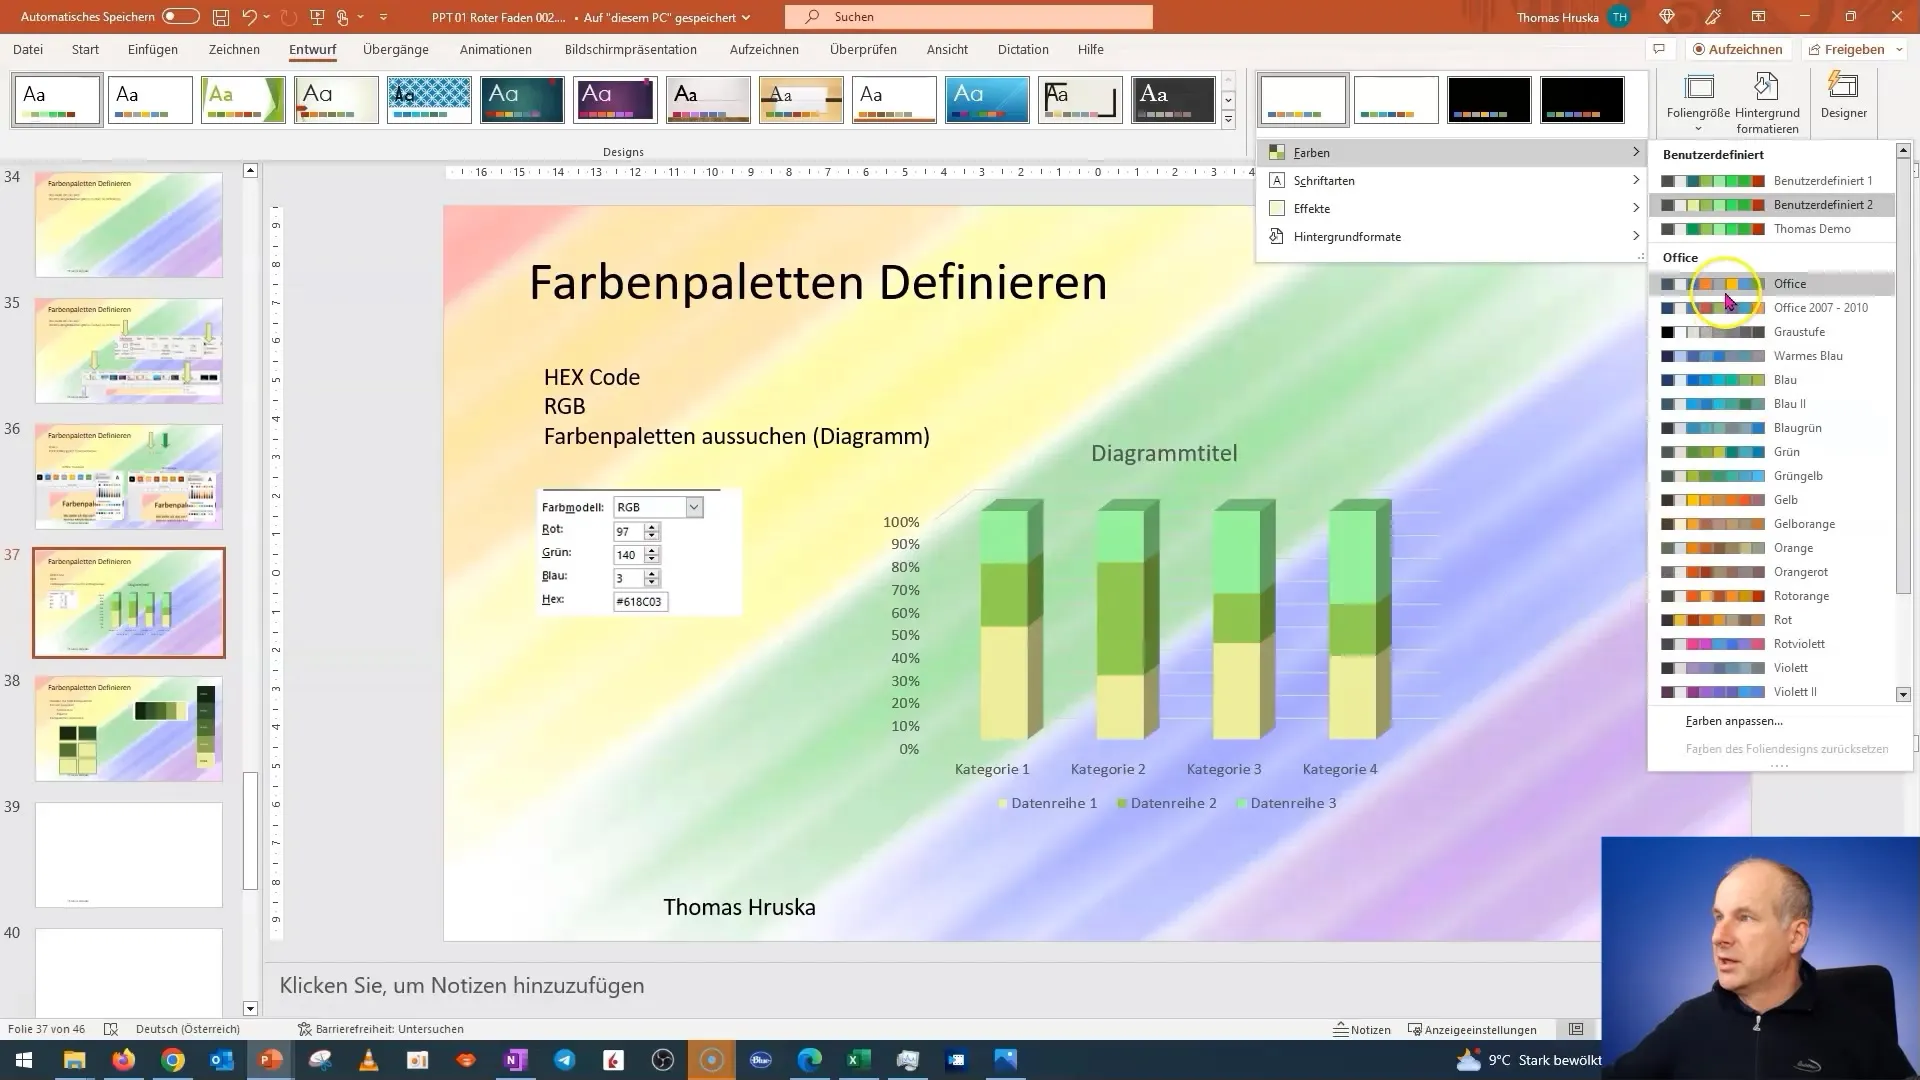The image size is (1920, 1080).
Task: Select the Dictation tab in ribbon
Action: tap(1023, 49)
